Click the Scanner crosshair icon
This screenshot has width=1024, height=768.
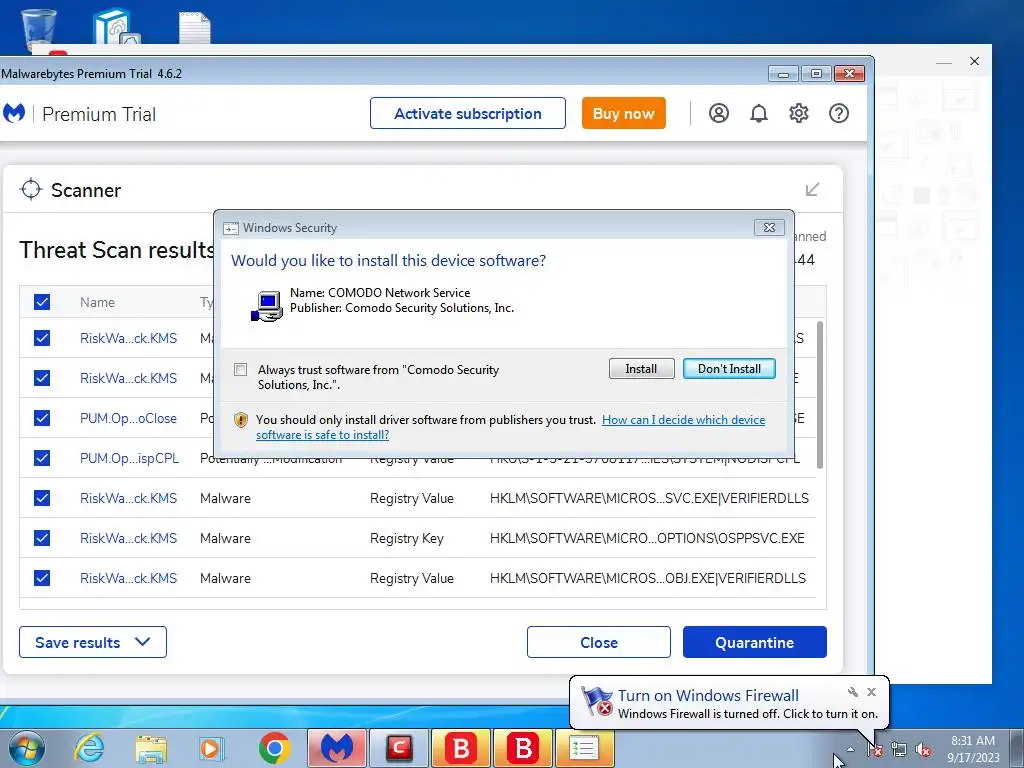(x=31, y=190)
